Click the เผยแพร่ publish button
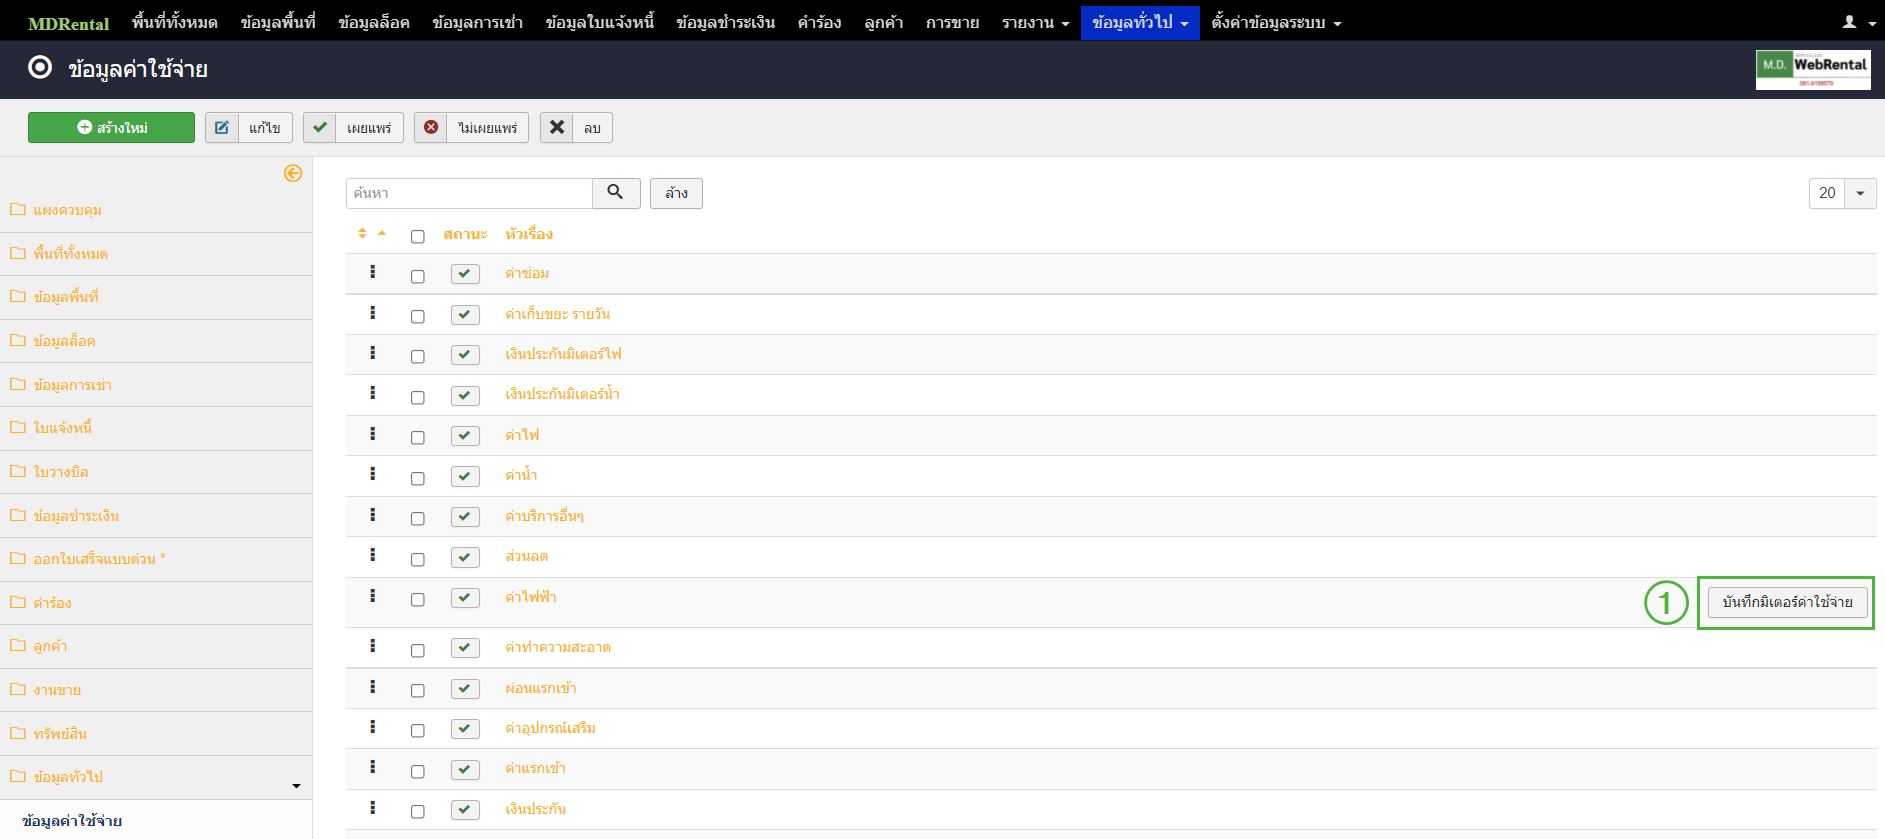 (353, 128)
